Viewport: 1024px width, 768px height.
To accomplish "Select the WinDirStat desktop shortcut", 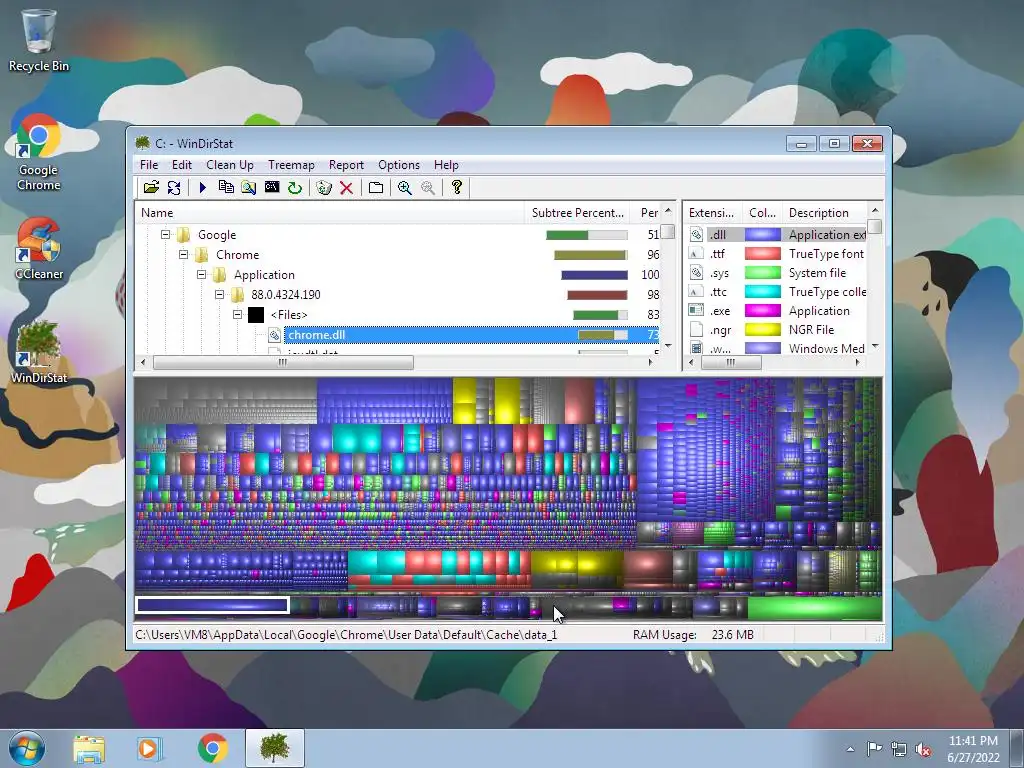I will point(39,352).
